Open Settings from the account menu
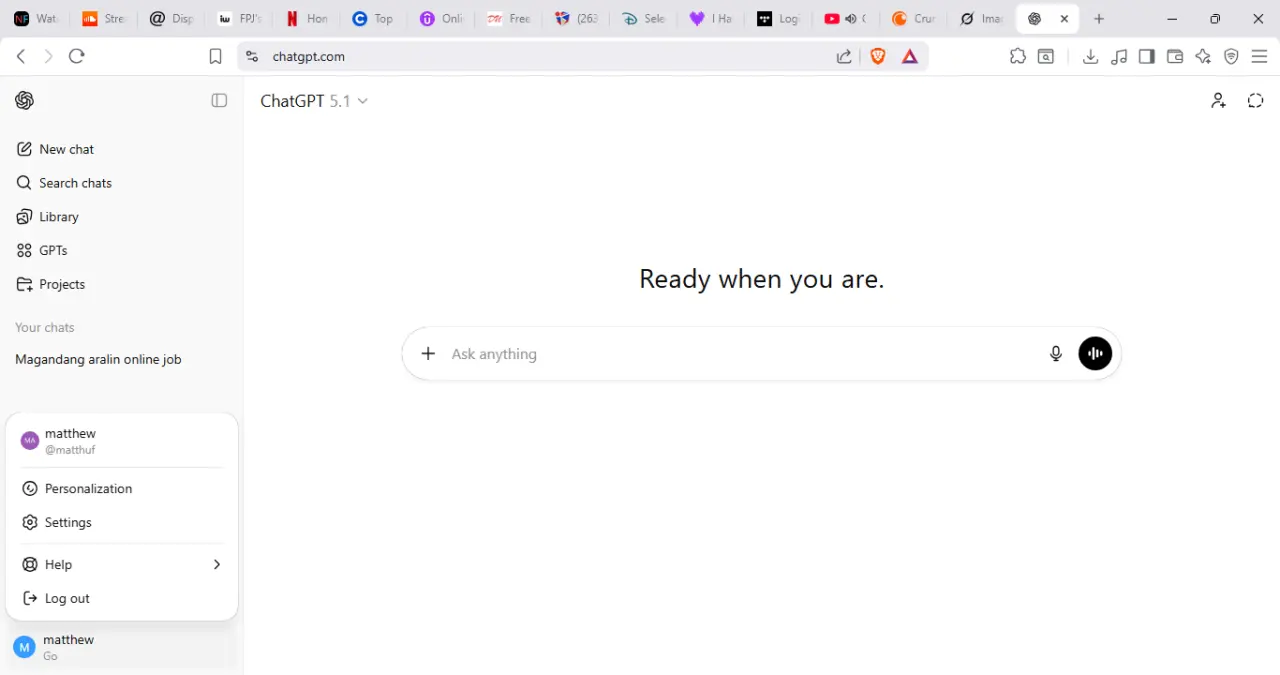The width and height of the screenshot is (1280, 675). coord(122,523)
